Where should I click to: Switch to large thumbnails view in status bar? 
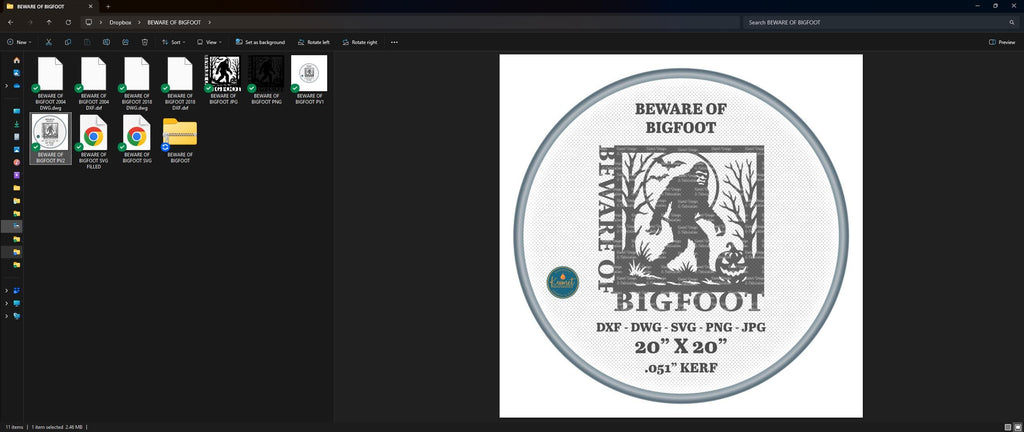[1016, 427]
